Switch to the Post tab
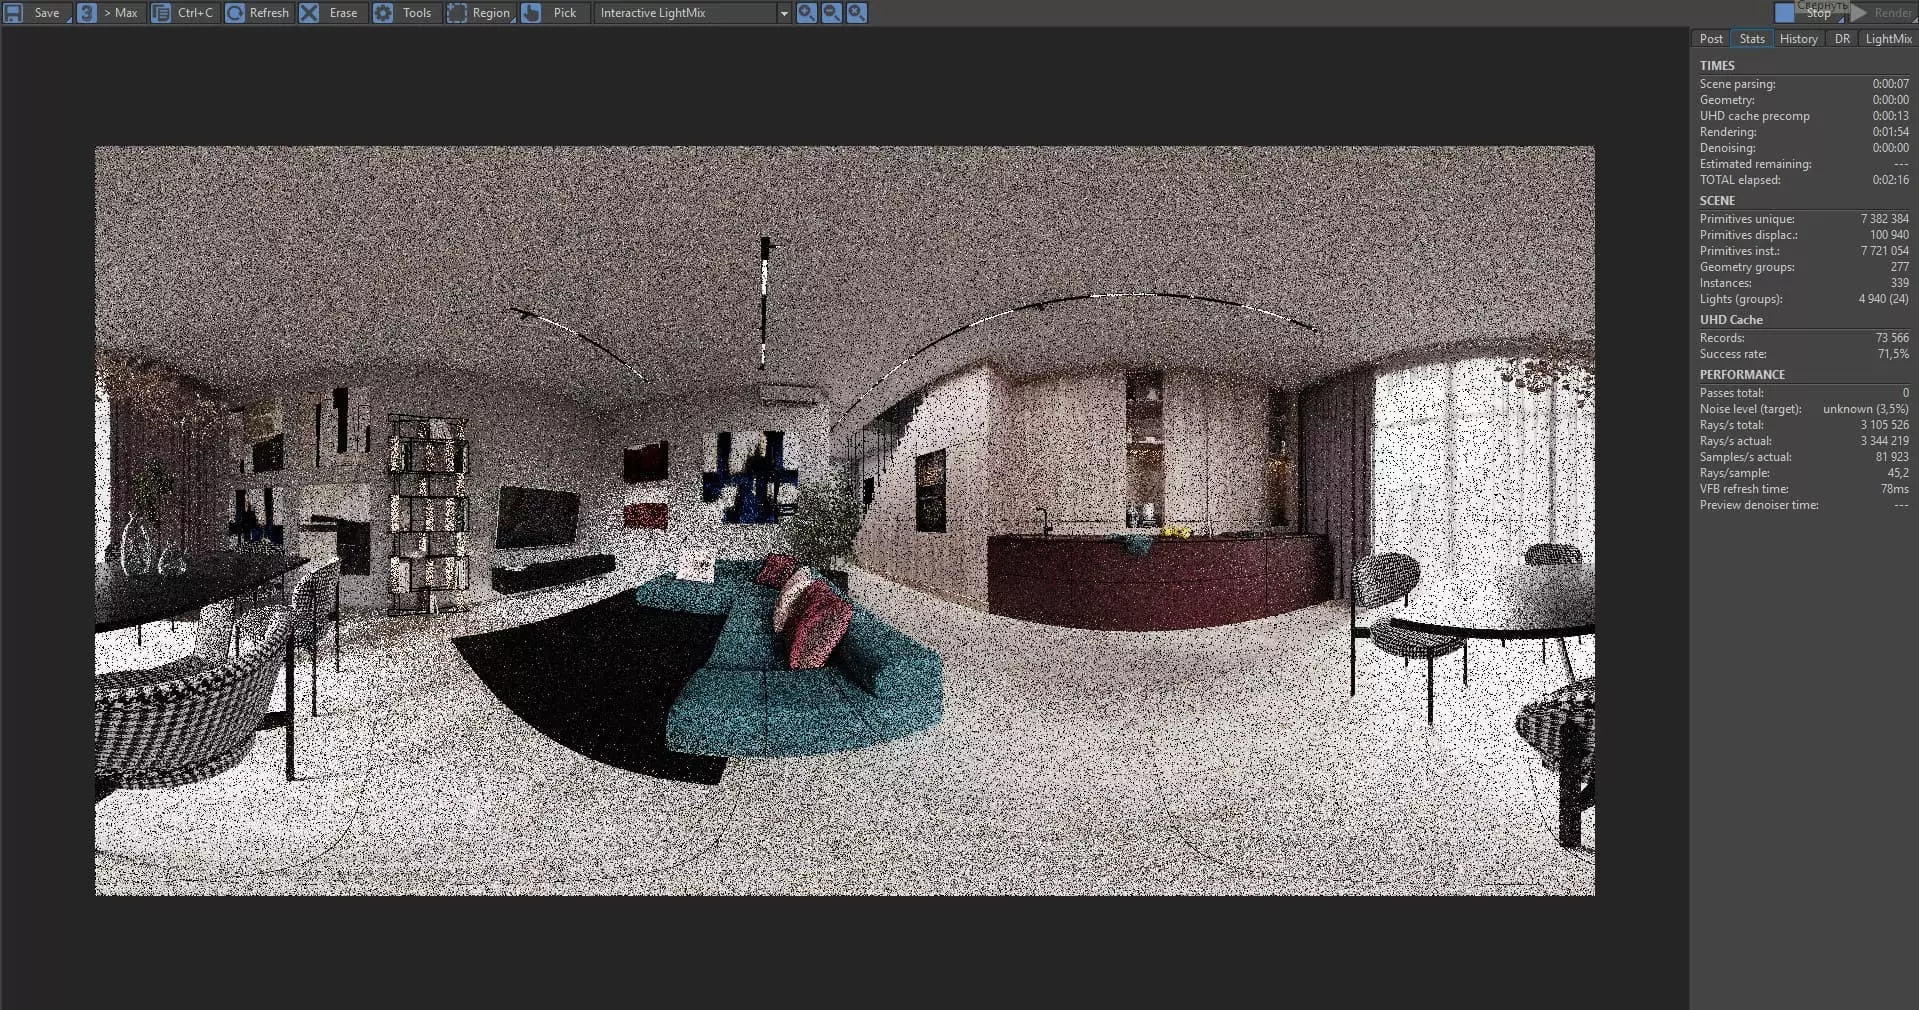The height and width of the screenshot is (1010, 1919). (x=1711, y=39)
